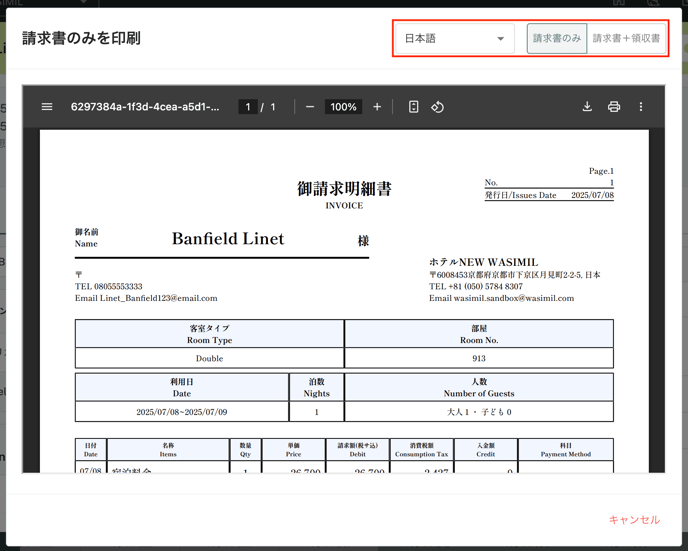Click the 御請求明細書 invoice title
This screenshot has height=551, width=688.
coord(344,189)
